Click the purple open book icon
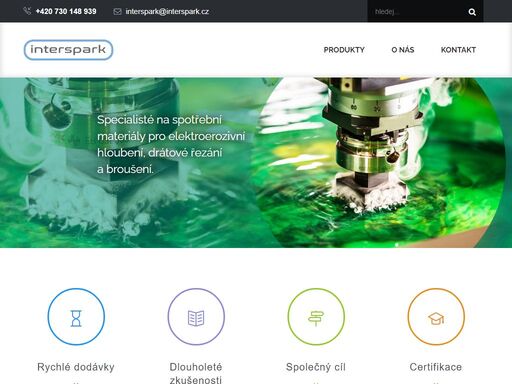The image size is (512, 384). pos(196,318)
